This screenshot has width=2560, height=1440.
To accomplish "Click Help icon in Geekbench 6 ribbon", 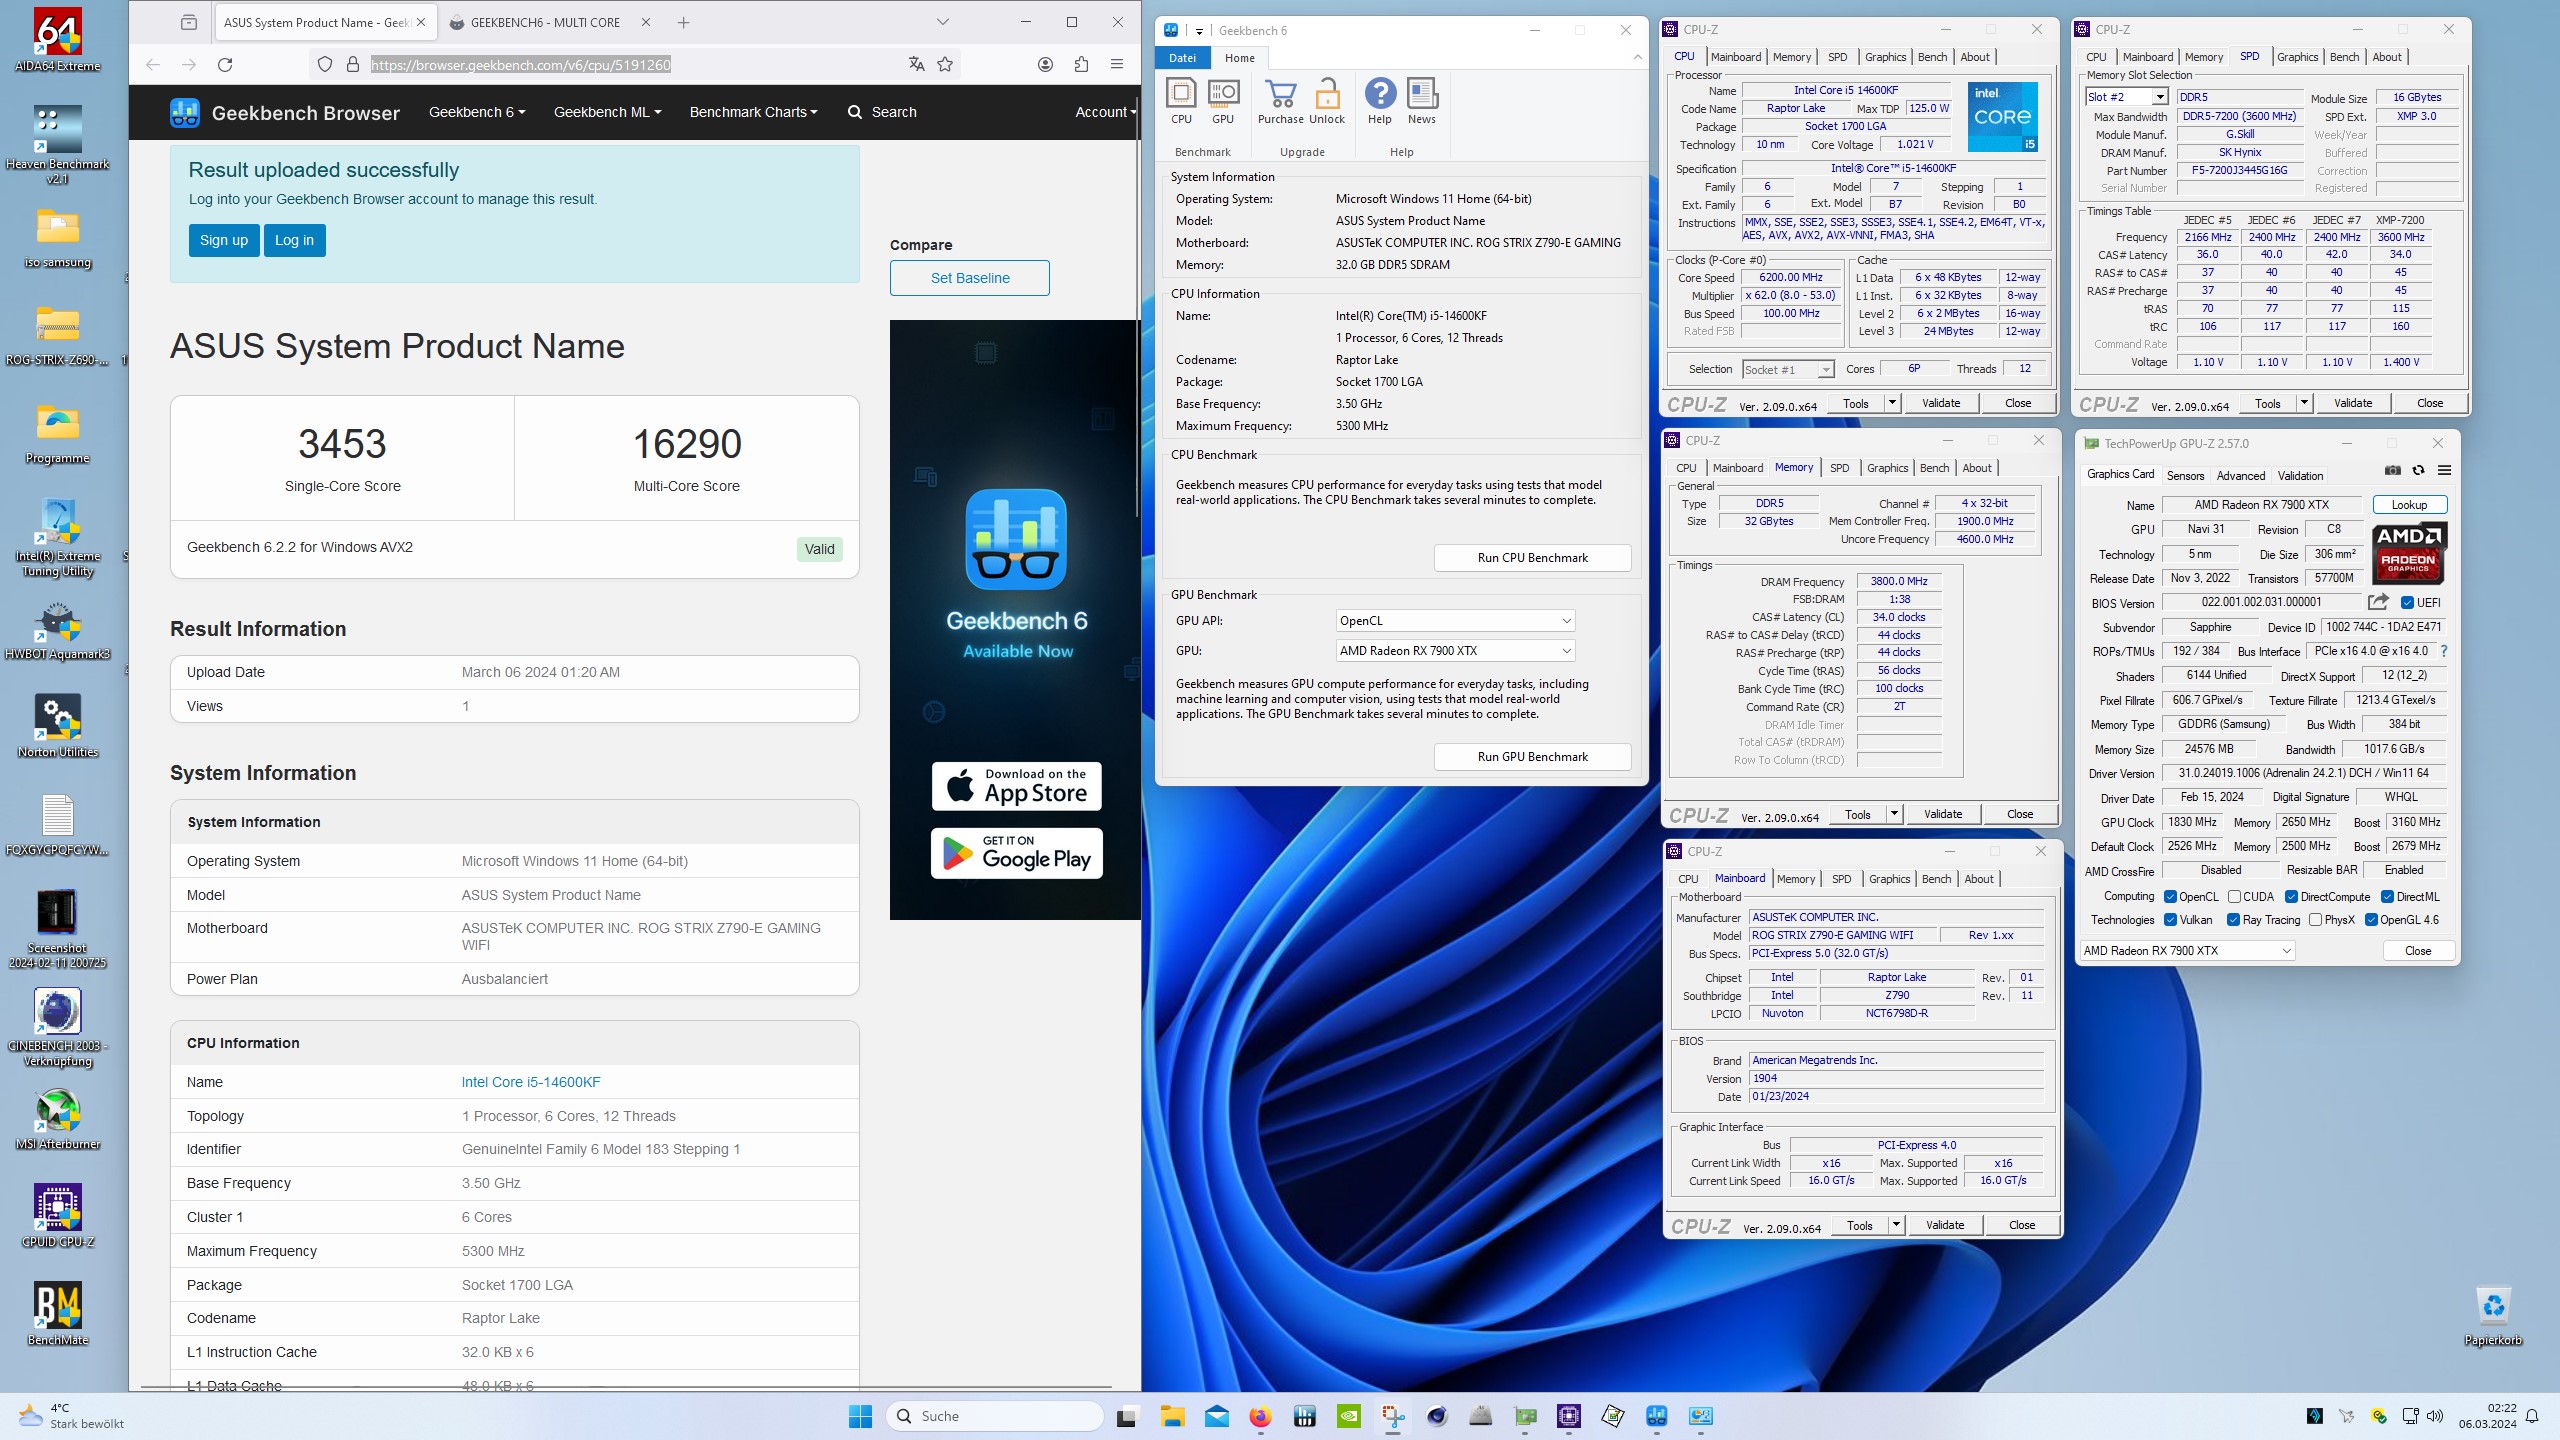I will pos(1380,101).
